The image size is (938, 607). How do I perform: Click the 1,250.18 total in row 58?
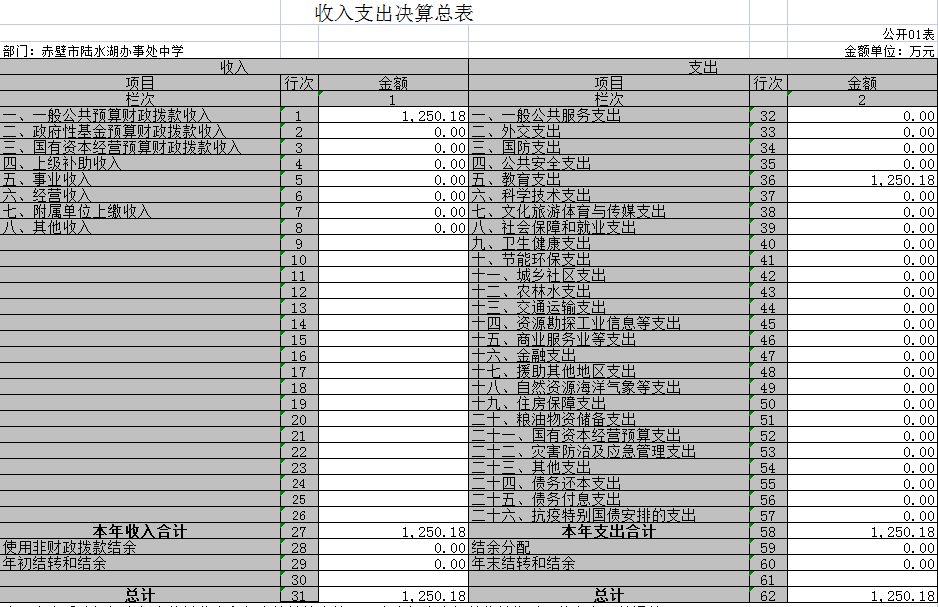click(863, 531)
